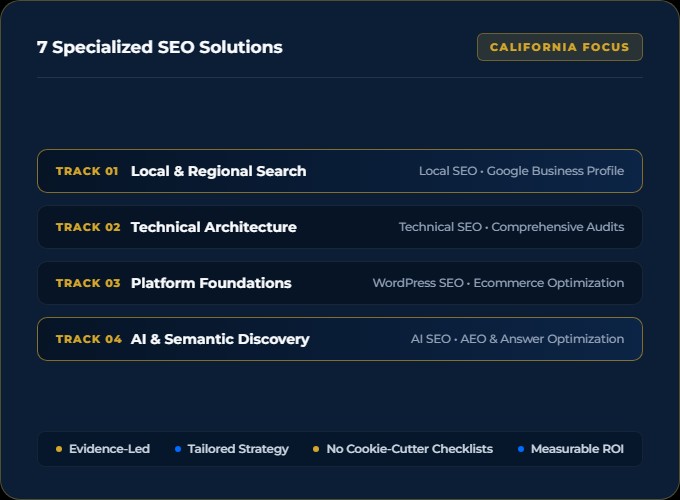
Task: Click 'Technical SEO · Comprehensive Audits' text
Action: pos(511,227)
